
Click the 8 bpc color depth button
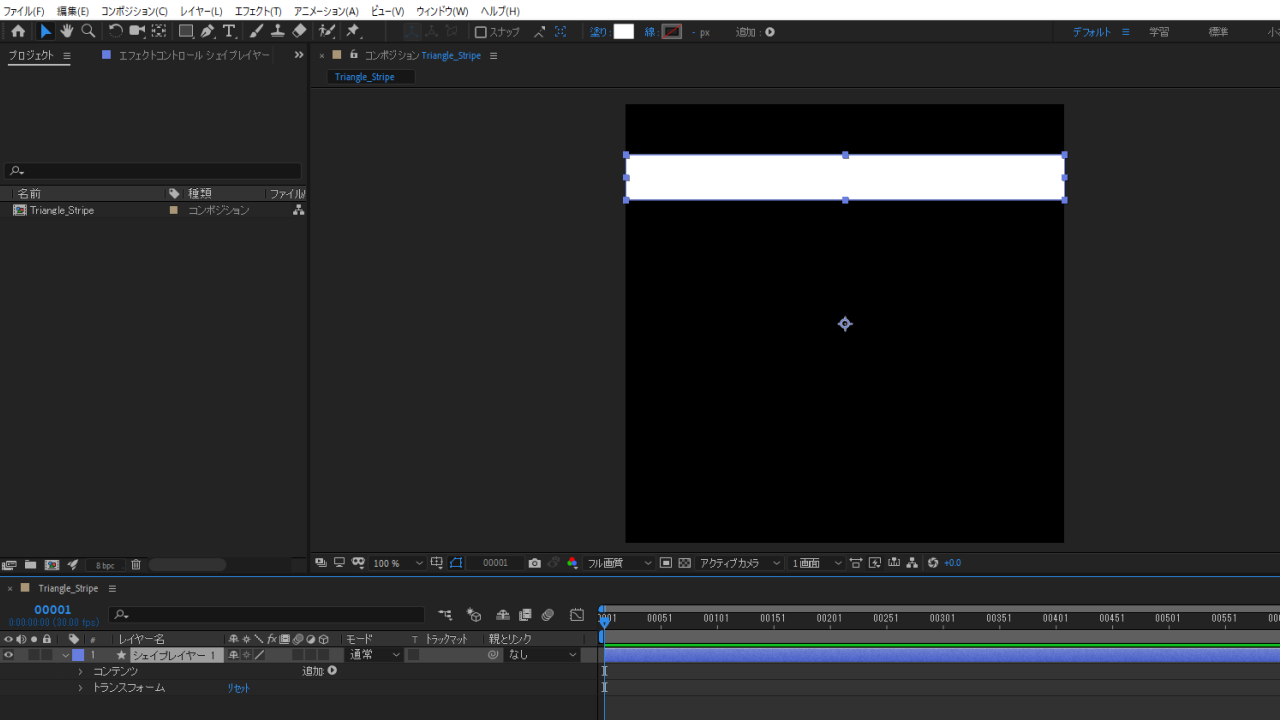105,565
